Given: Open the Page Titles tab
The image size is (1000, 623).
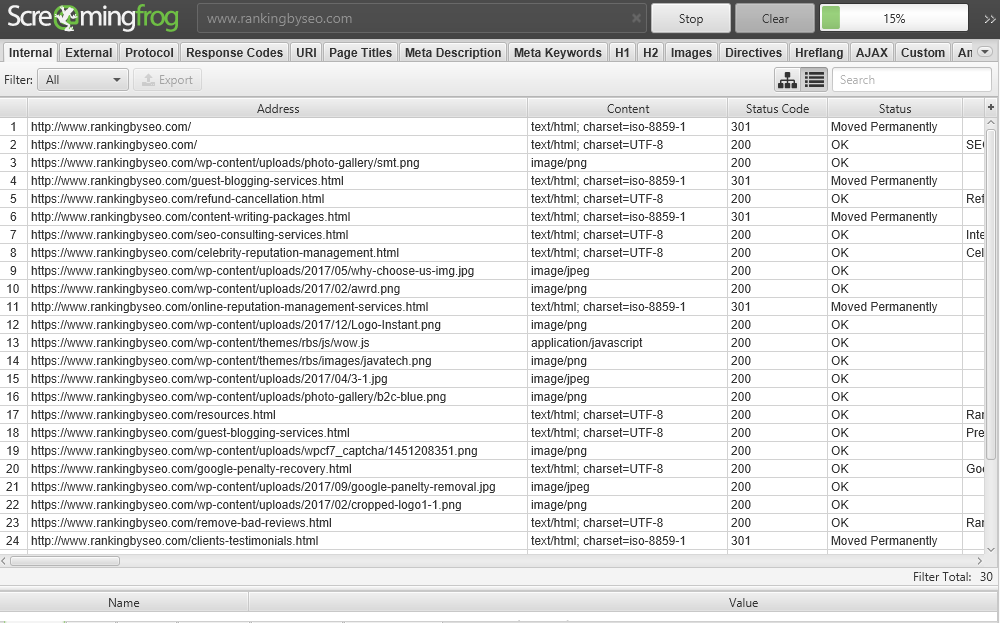Looking at the screenshot, I should click(360, 52).
